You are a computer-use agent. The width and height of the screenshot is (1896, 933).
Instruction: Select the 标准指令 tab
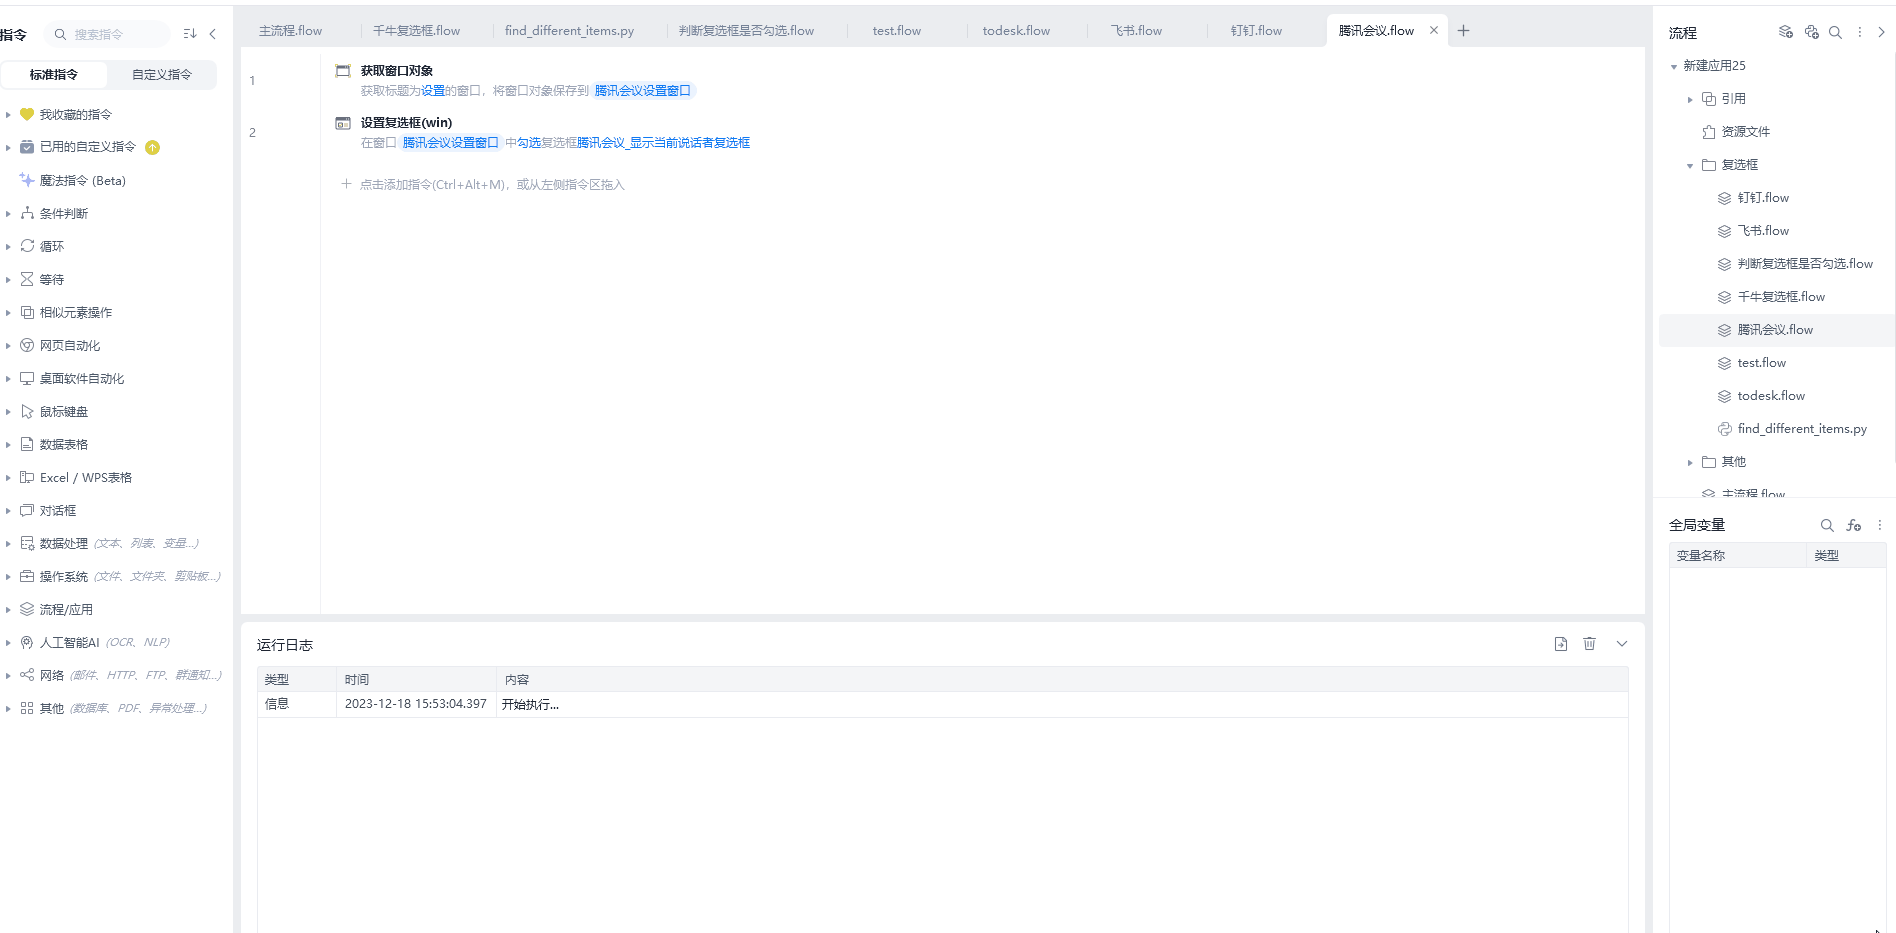click(54, 75)
